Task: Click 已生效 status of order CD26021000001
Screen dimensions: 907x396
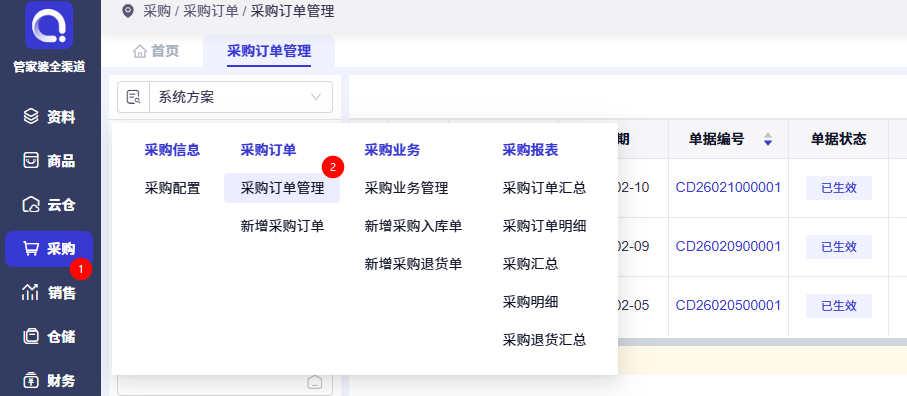Action: tap(839, 188)
